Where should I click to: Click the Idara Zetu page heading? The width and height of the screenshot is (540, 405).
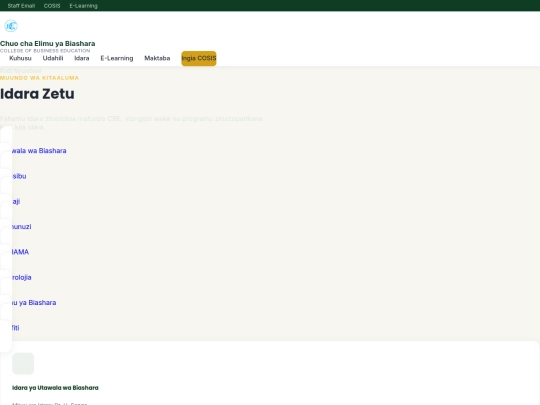(x=37, y=94)
